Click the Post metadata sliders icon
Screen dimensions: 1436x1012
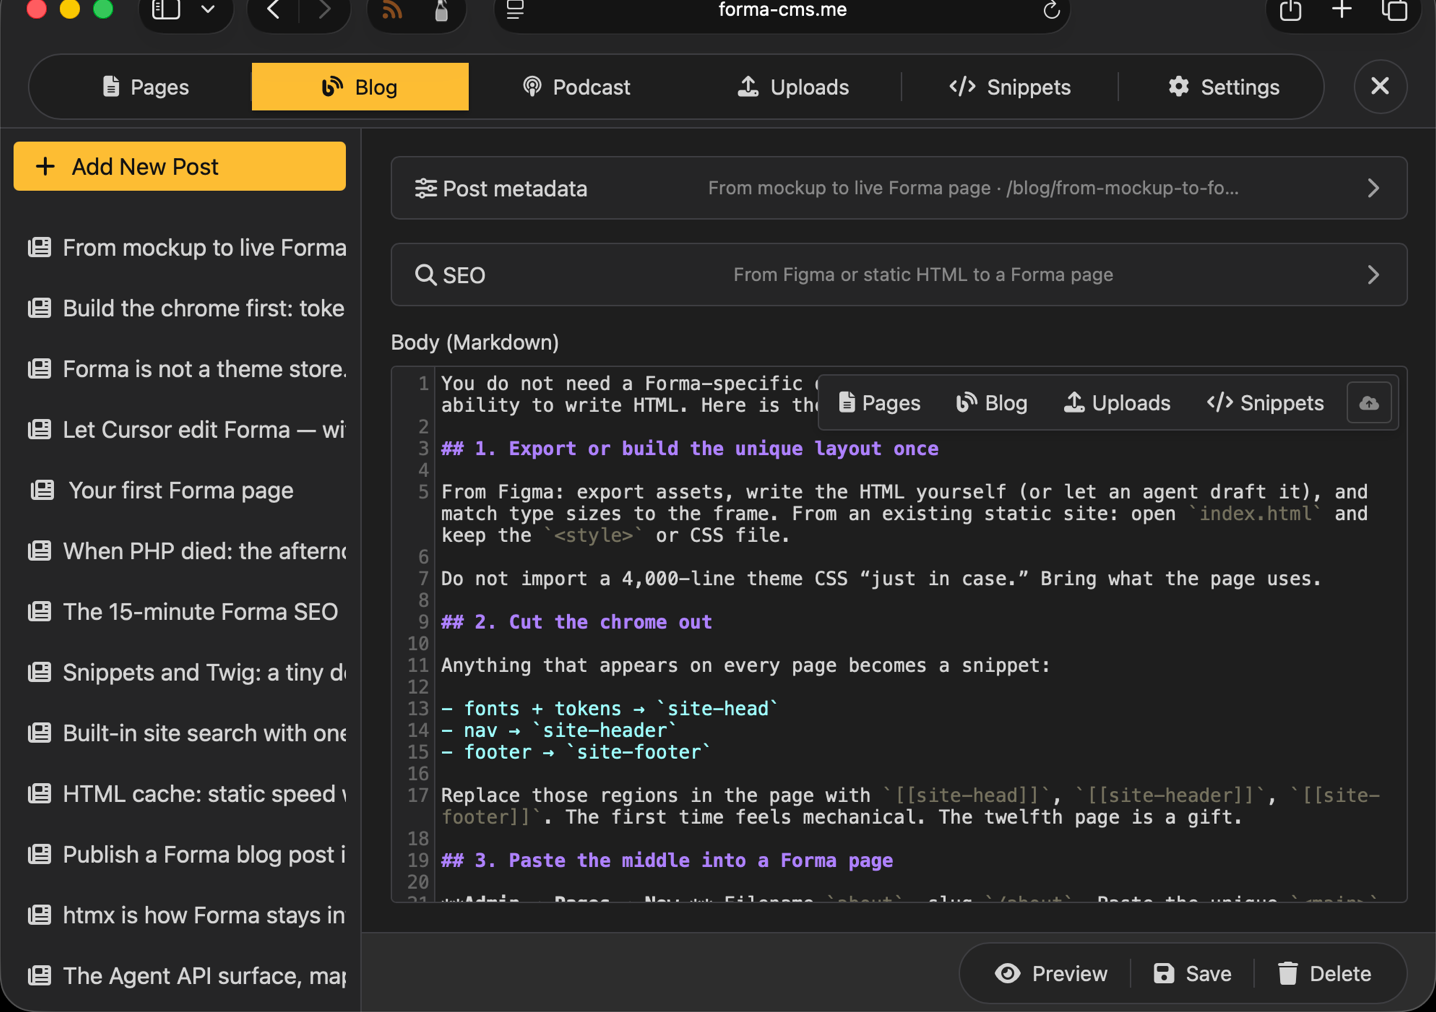click(426, 188)
